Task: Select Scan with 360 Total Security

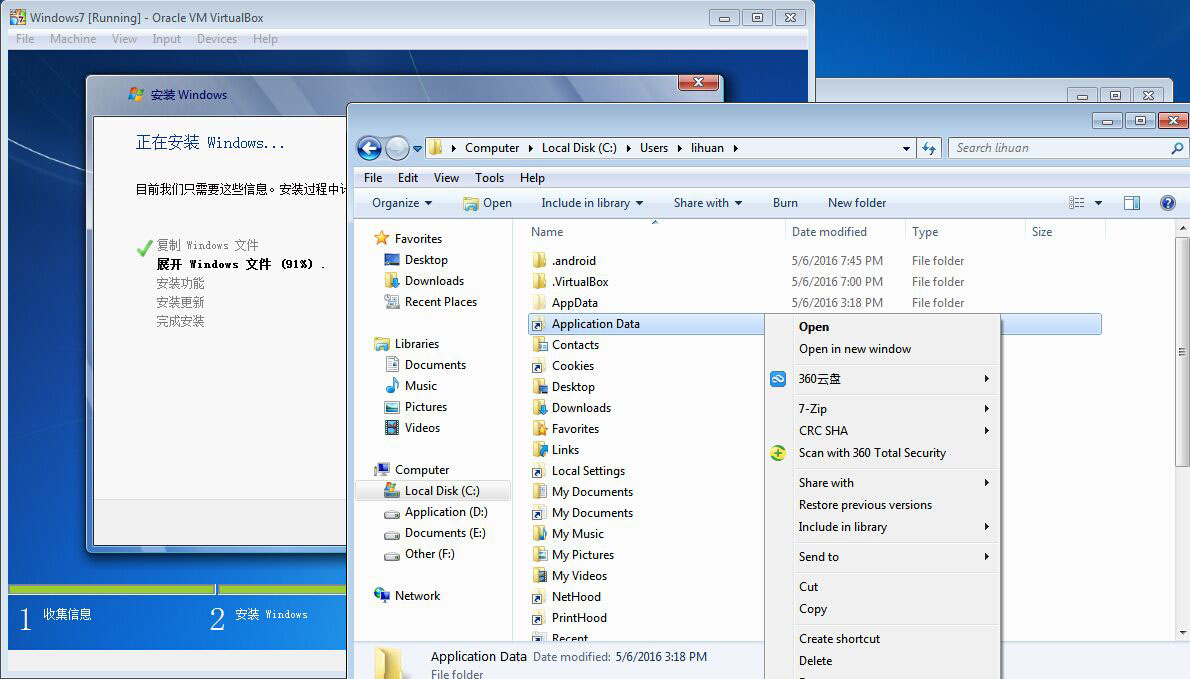Action: 882,453
